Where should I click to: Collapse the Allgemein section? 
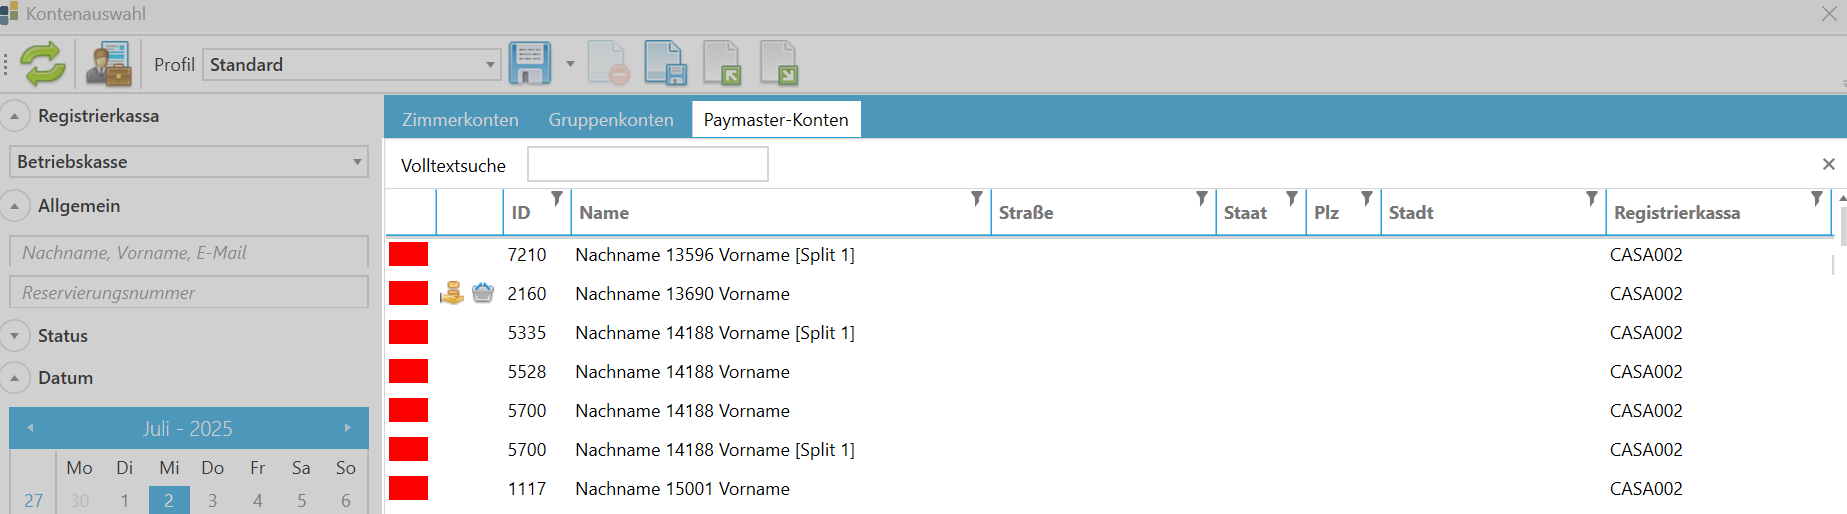(x=14, y=206)
